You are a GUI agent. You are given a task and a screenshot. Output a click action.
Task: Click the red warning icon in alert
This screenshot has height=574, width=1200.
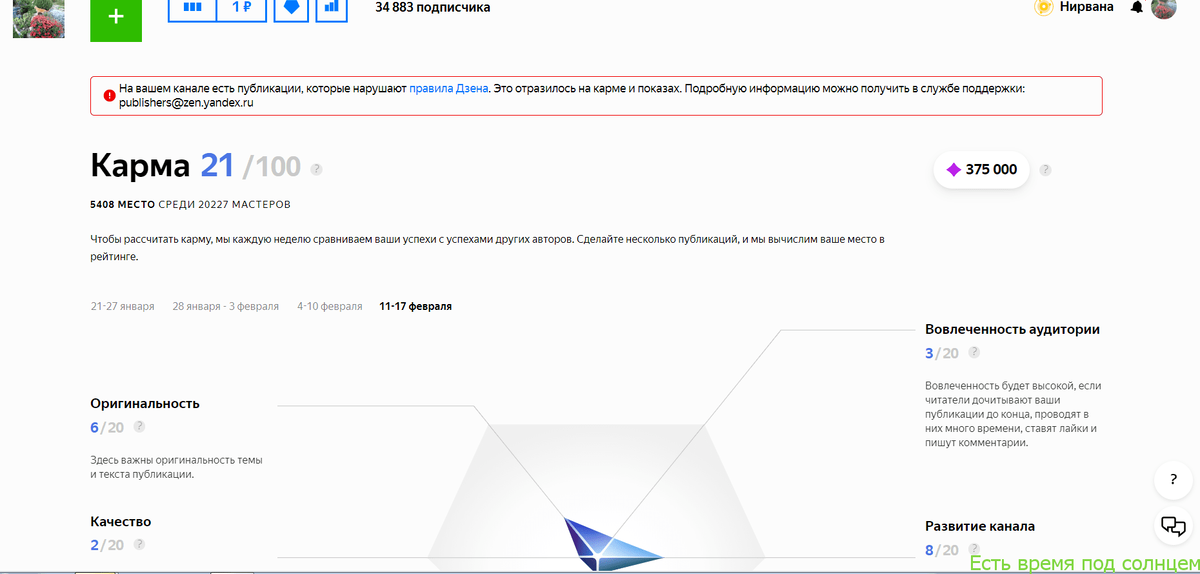(x=108, y=96)
